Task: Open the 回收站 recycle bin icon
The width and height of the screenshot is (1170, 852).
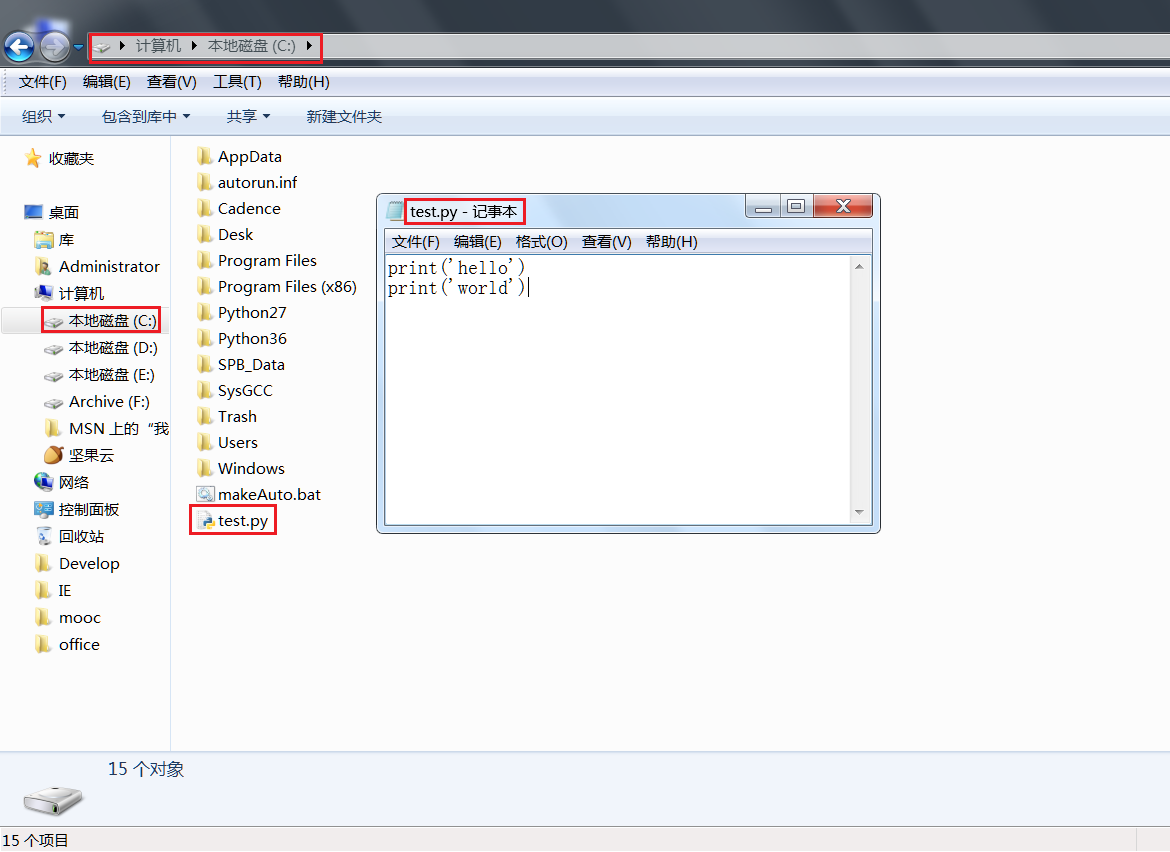Action: point(44,536)
